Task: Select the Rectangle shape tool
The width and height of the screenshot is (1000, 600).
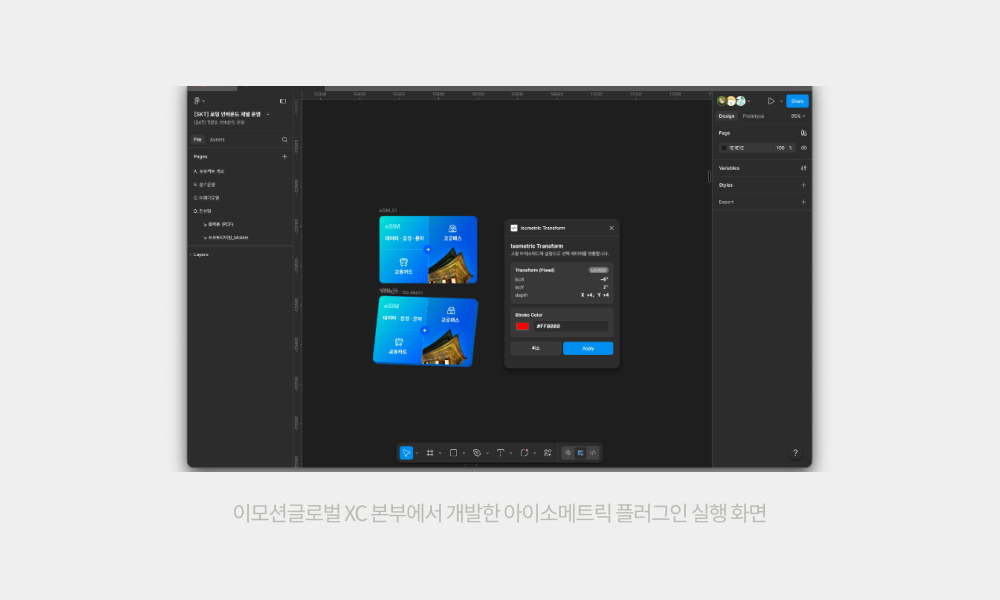Action: (x=453, y=453)
